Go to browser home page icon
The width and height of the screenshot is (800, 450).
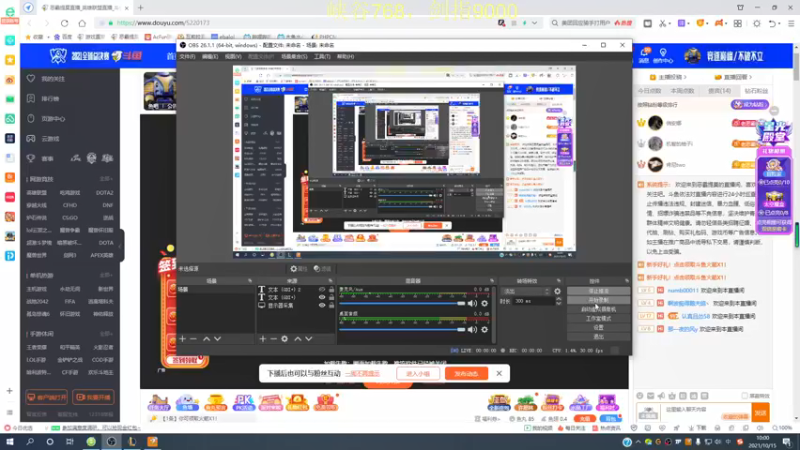pyautogui.click(x=82, y=23)
